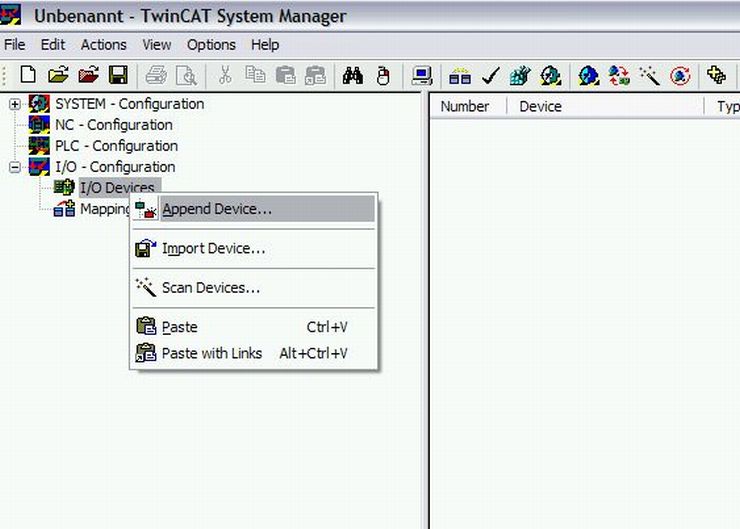Click the New document toolbar icon

point(28,75)
